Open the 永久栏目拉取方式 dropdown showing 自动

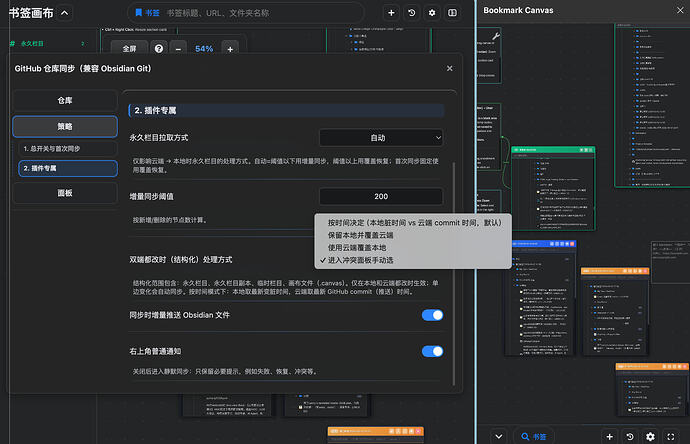pyautogui.click(x=381, y=138)
